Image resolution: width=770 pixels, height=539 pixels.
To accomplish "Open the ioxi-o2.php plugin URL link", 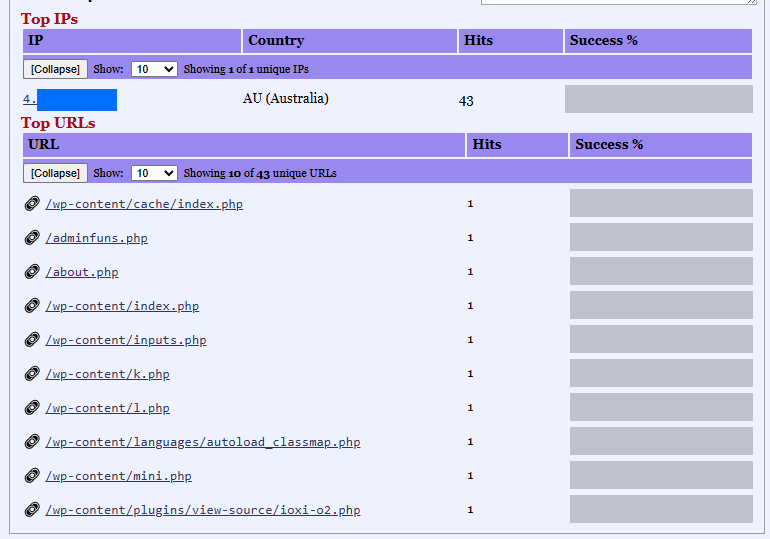I will 202,510.
